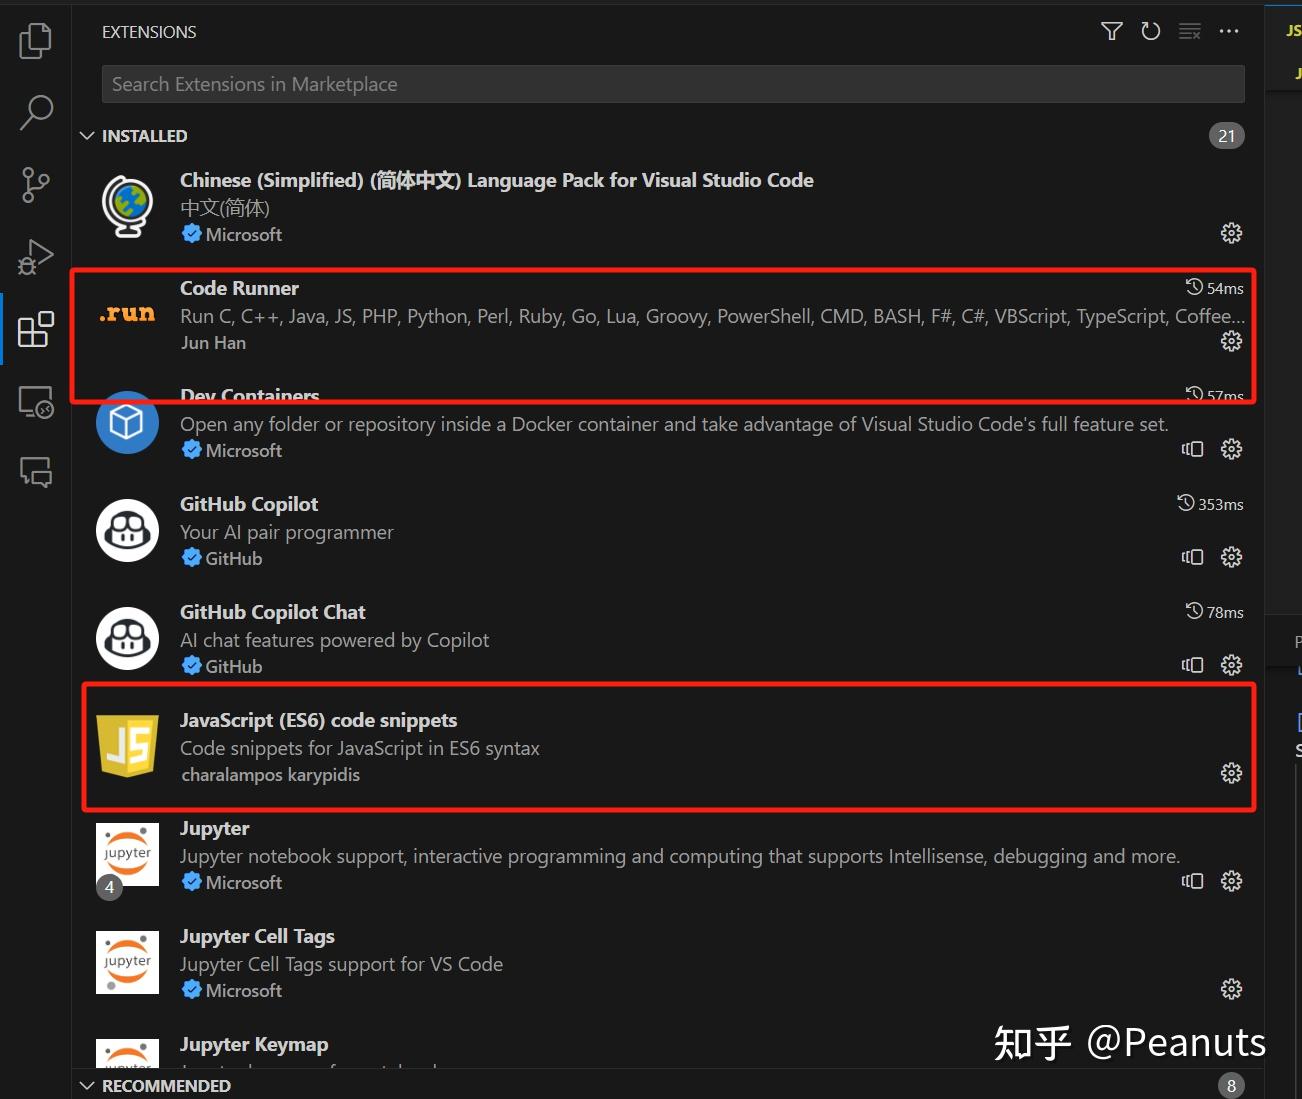Open the Remote Explorer icon
Viewport: 1302px width, 1099px height.
(x=35, y=401)
